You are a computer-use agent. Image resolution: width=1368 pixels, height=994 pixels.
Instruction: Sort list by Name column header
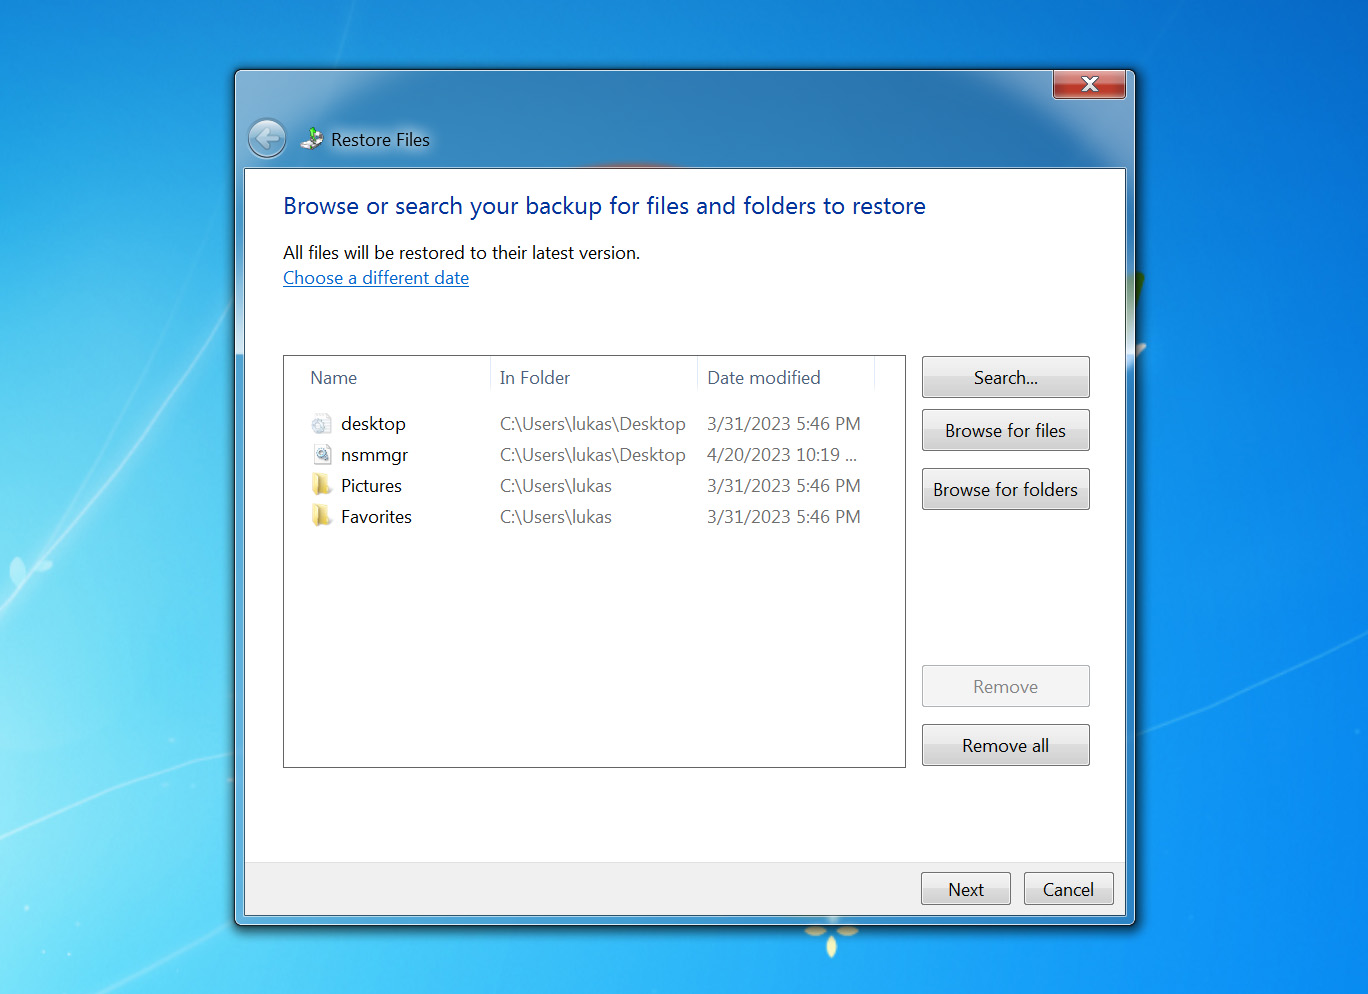click(334, 378)
